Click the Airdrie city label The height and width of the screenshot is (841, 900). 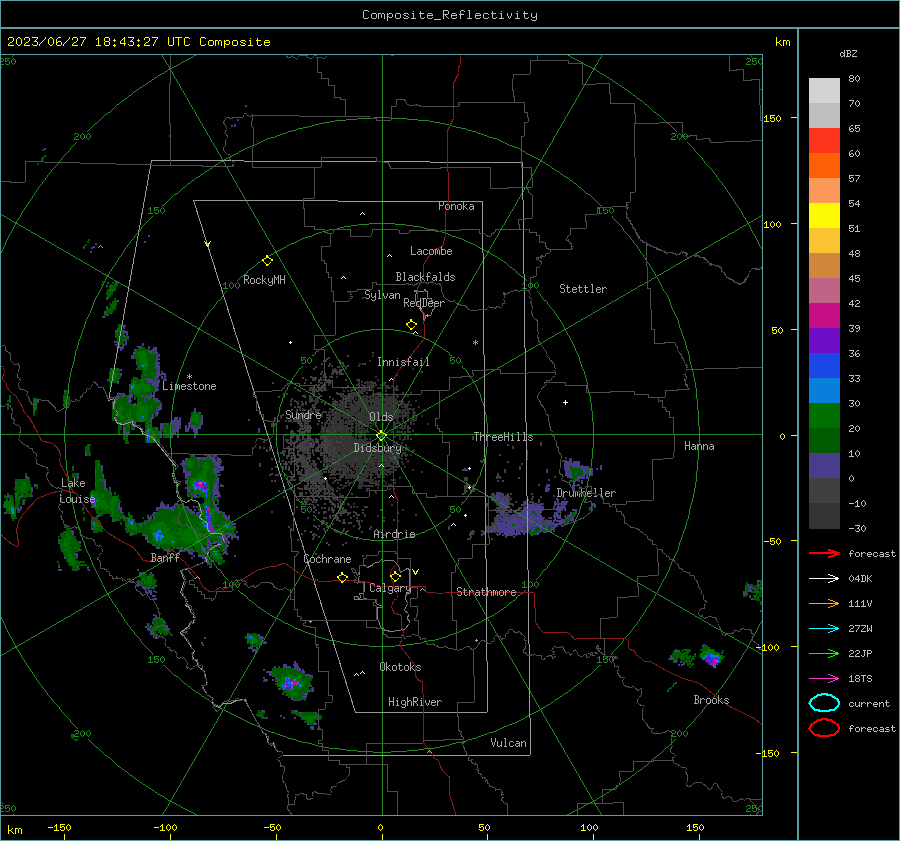[x=394, y=534]
